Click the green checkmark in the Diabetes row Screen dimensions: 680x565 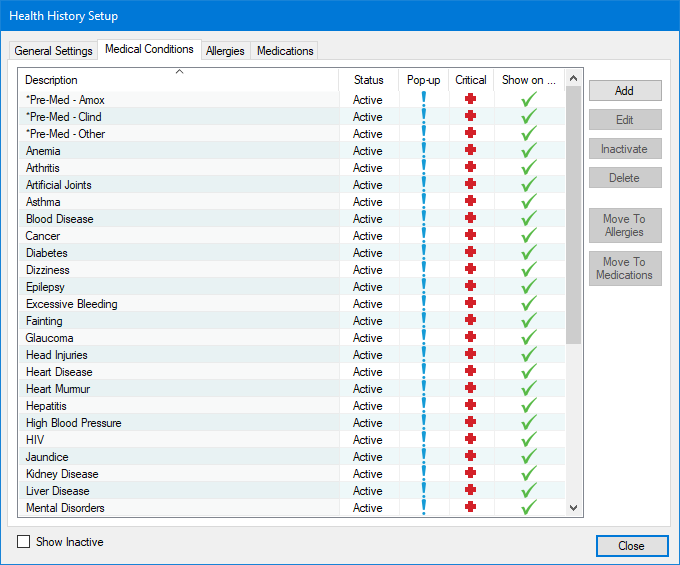(529, 253)
